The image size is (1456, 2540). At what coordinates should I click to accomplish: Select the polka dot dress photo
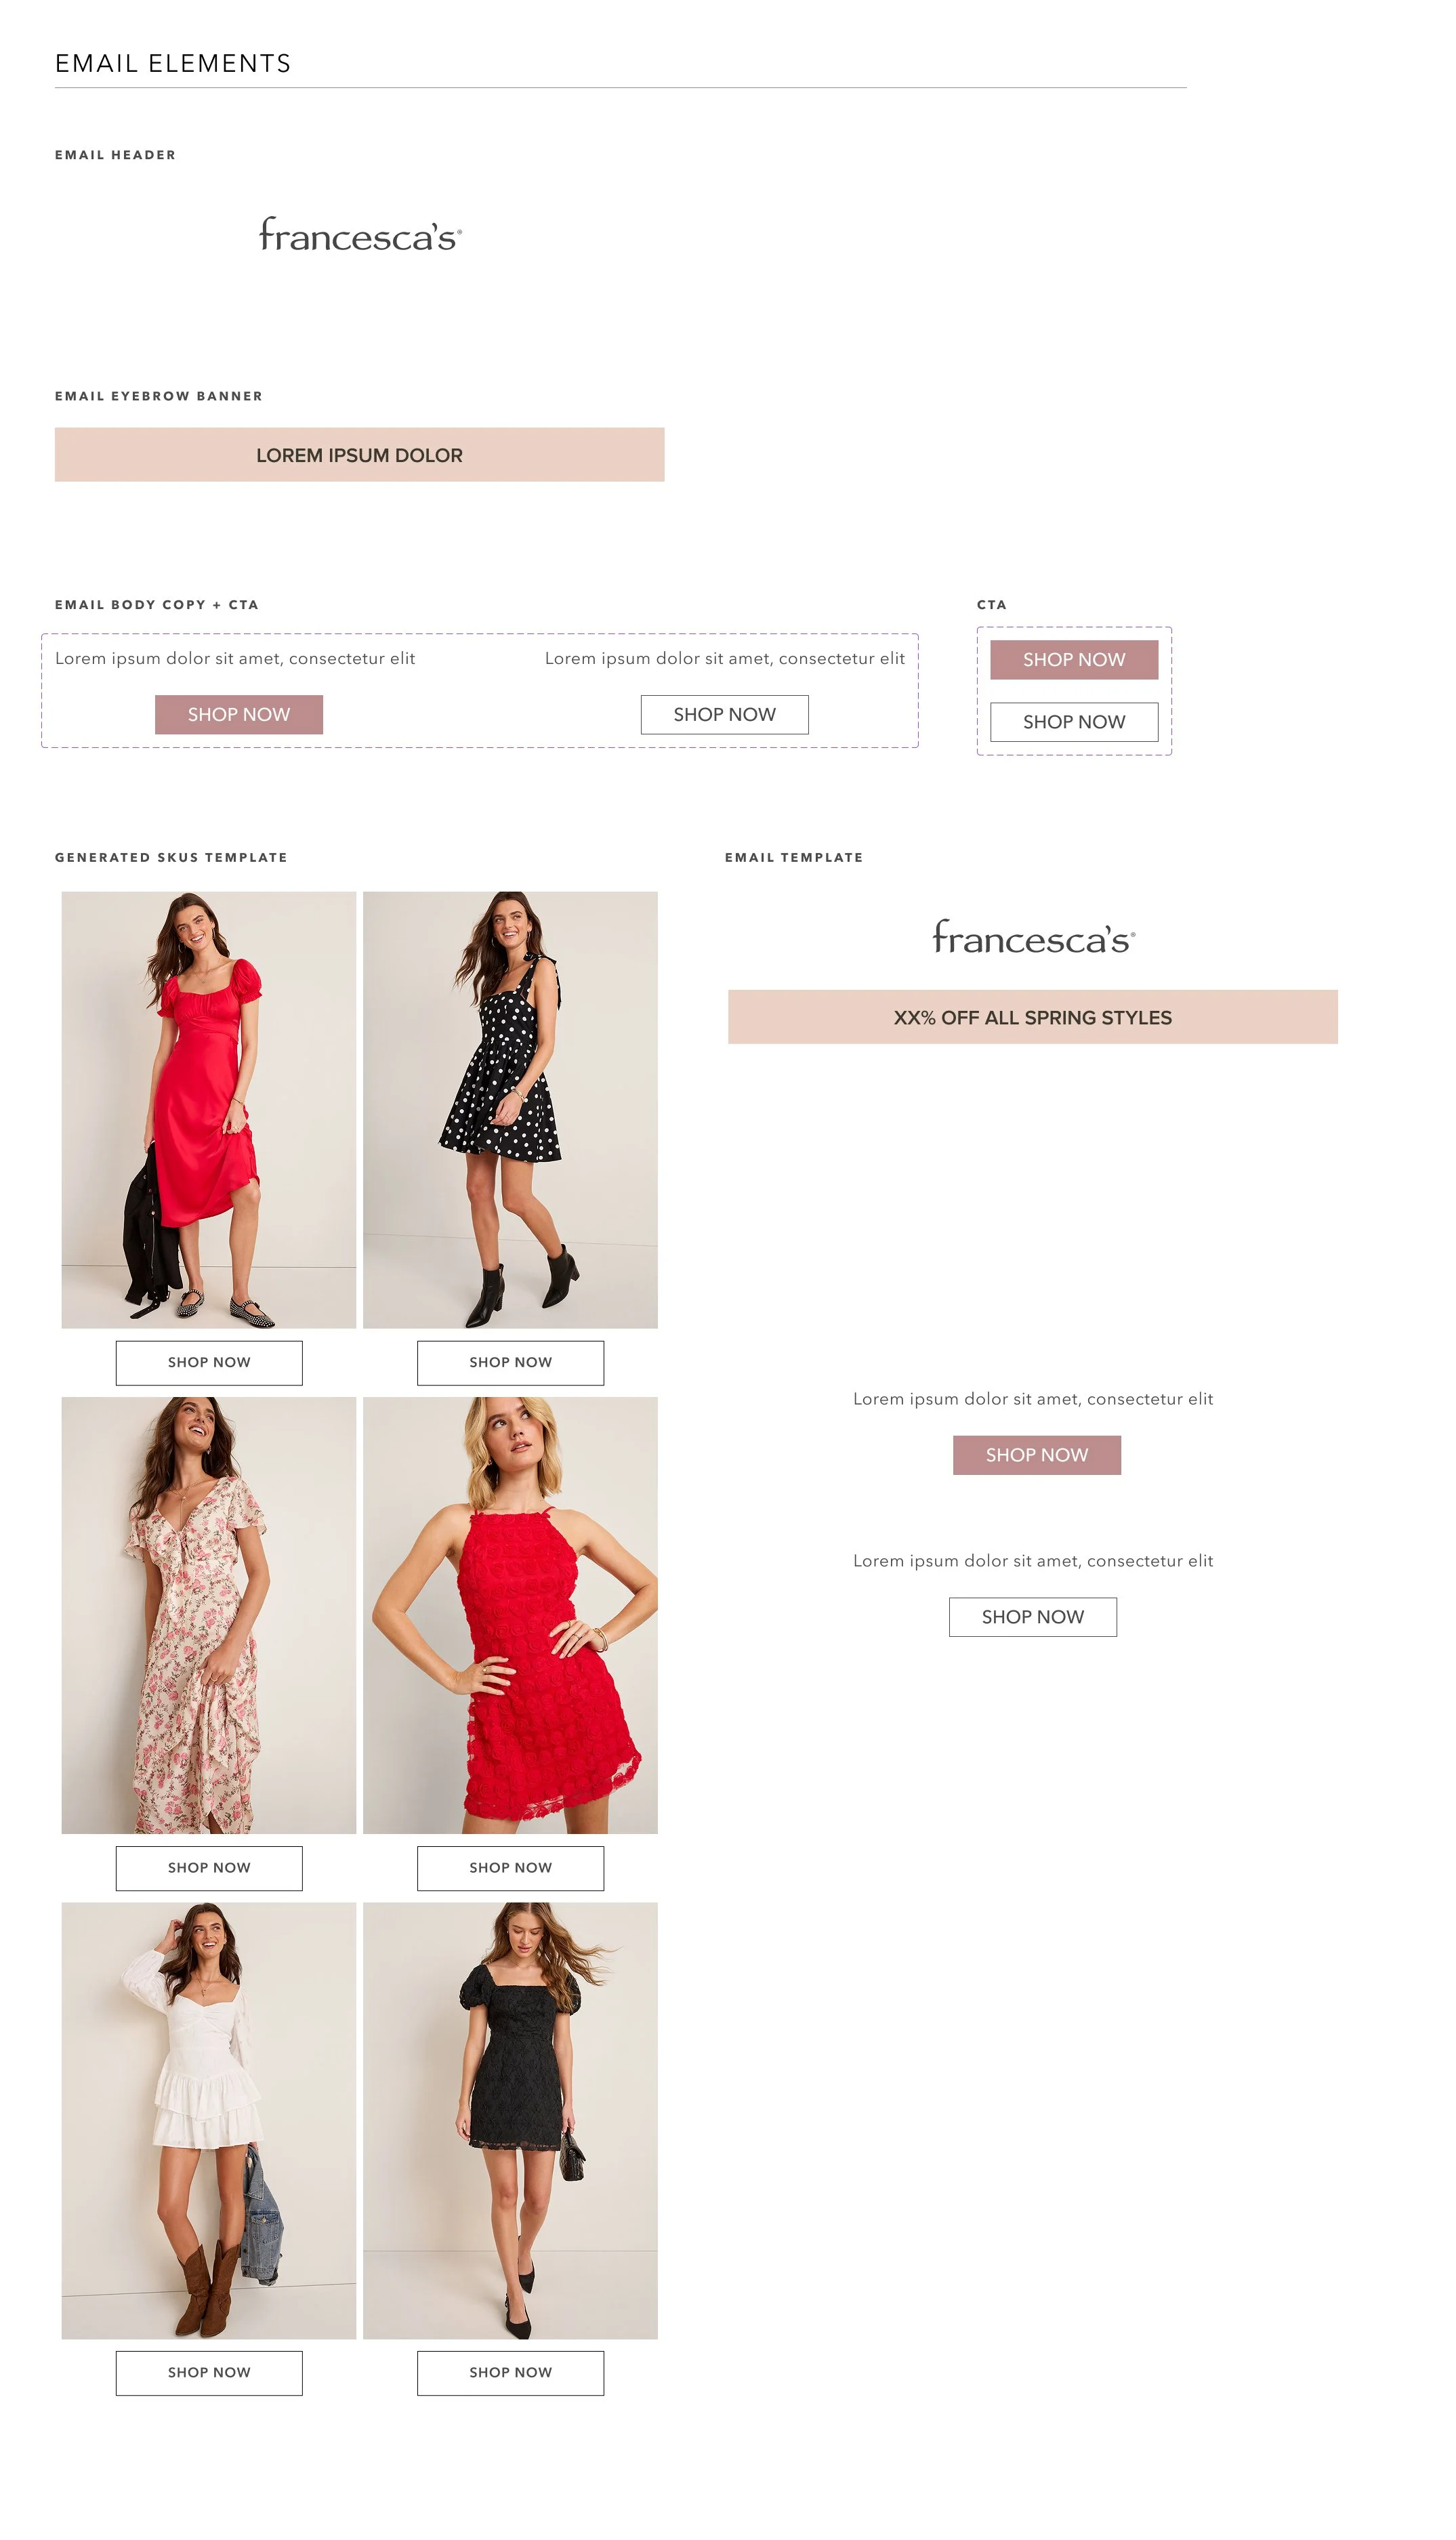(510, 1110)
